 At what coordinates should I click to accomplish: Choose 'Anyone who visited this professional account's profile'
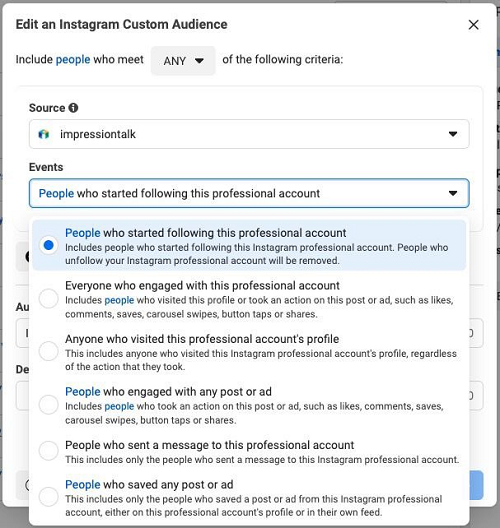pos(249,352)
